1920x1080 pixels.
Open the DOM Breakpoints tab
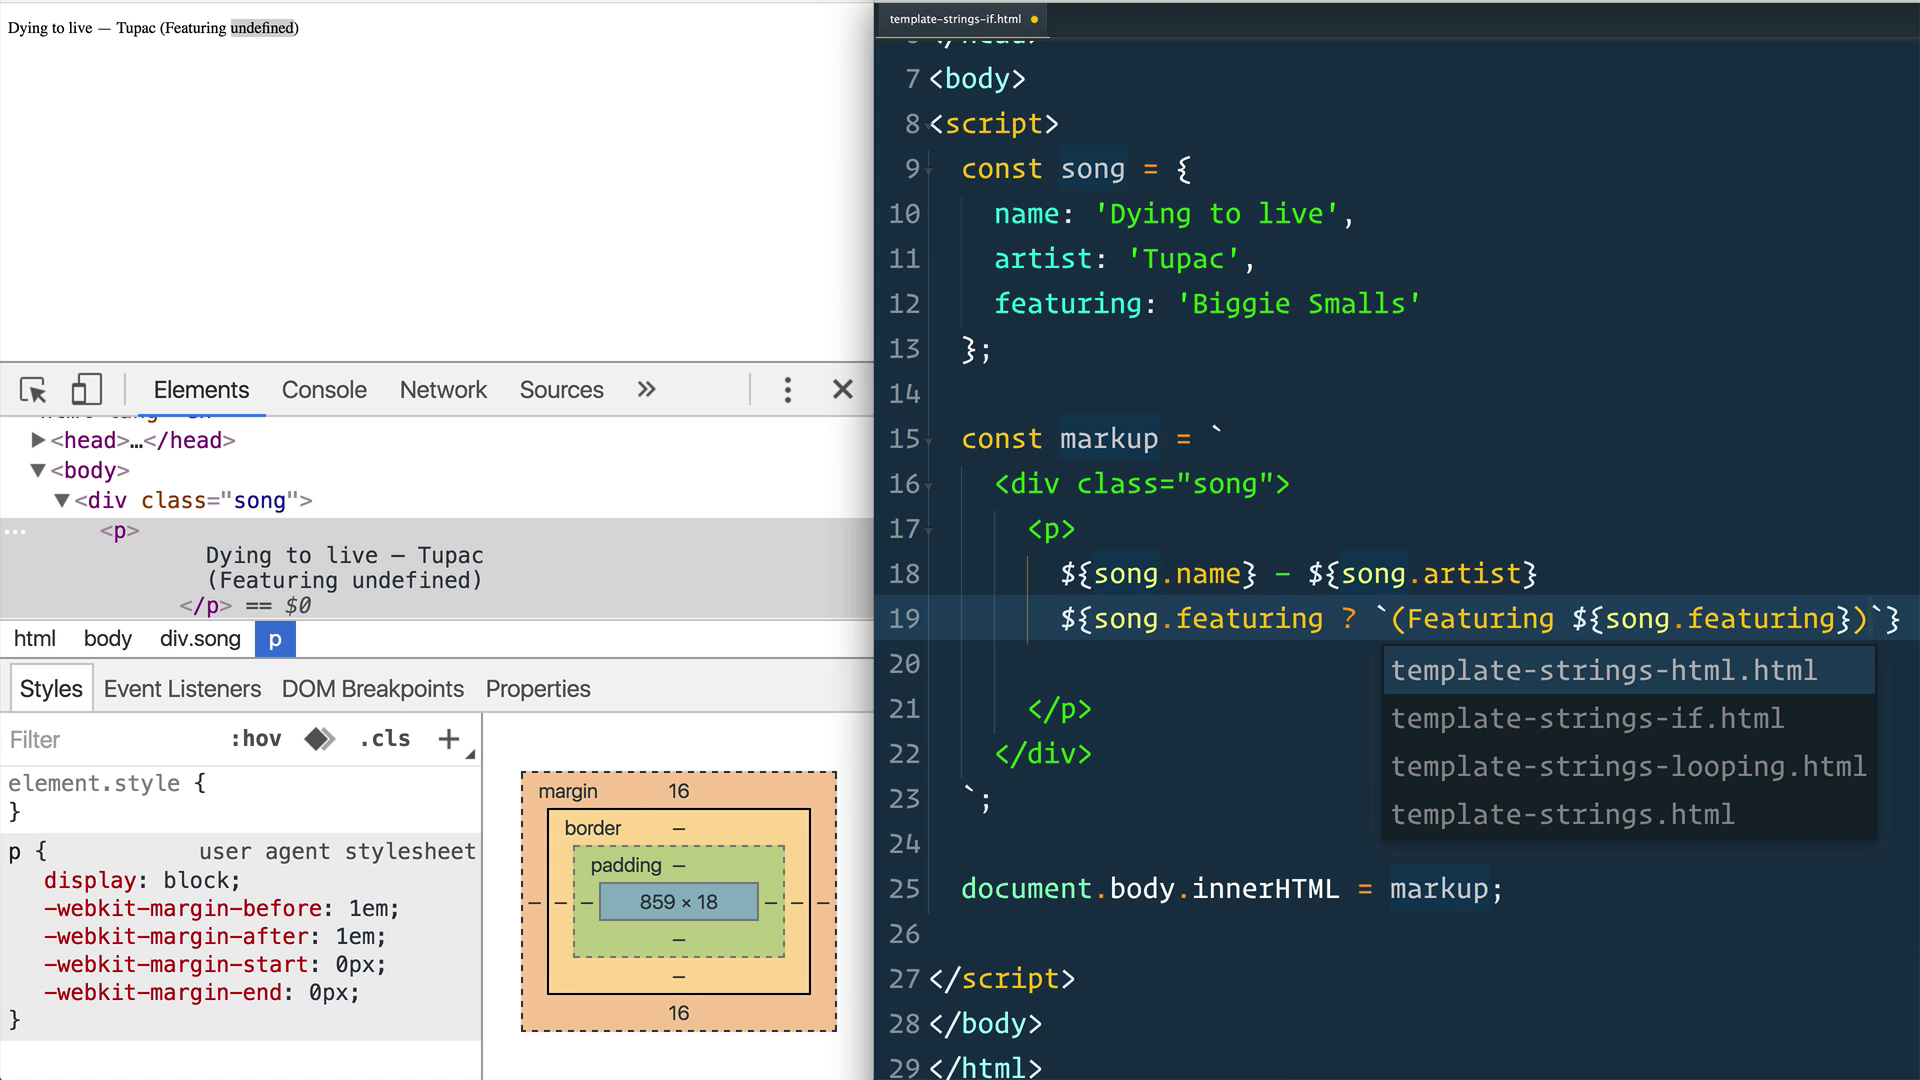coord(373,689)
